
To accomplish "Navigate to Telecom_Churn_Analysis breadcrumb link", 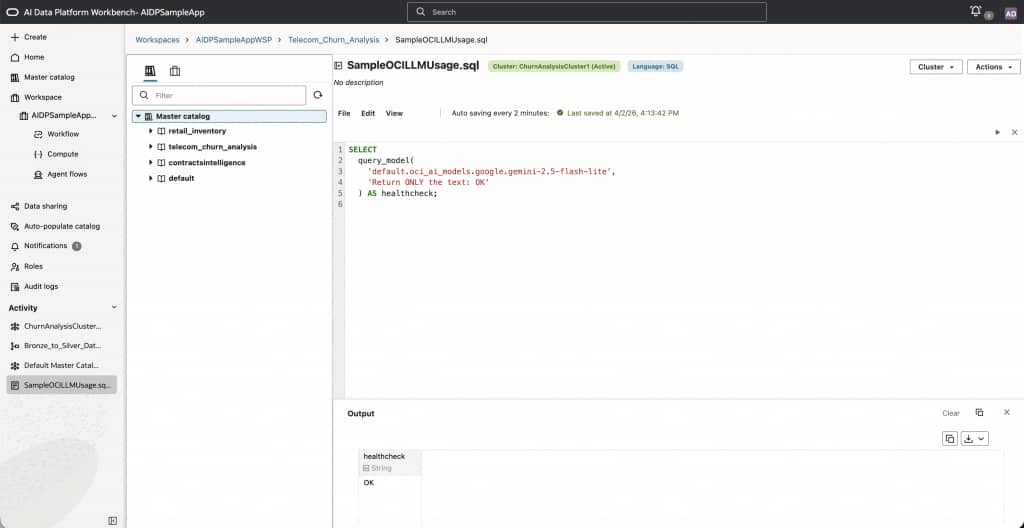I will pyautogui.click(x=334, y=40).
